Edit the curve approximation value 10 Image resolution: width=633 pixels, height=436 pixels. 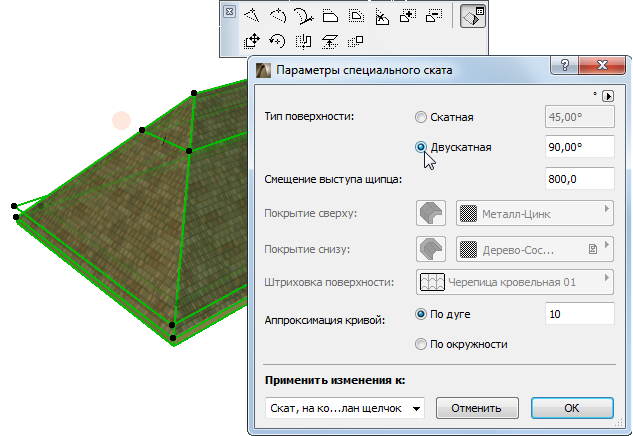point(580,314)
